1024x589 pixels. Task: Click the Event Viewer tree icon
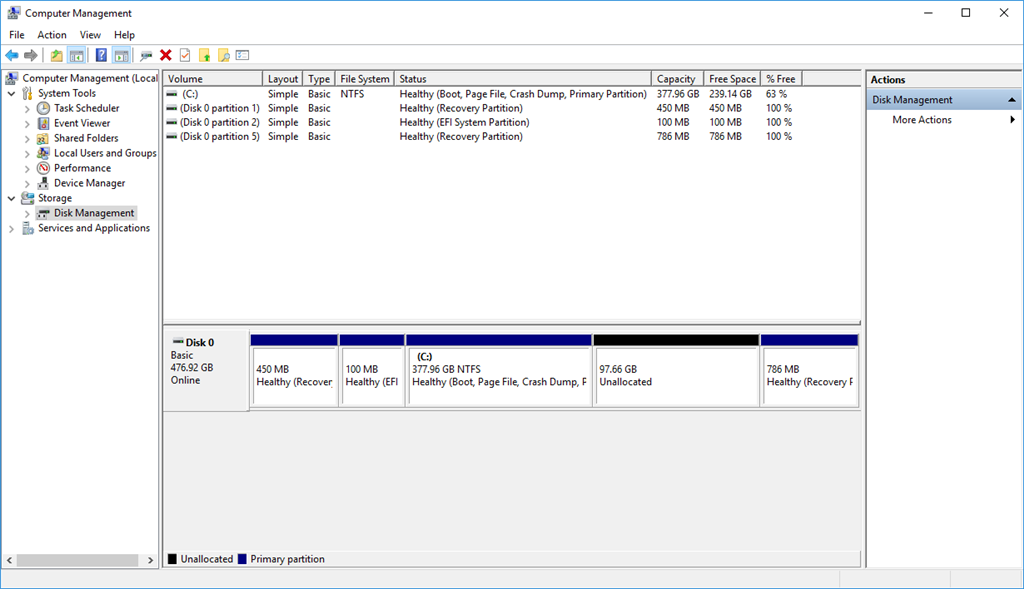coord(43,123)
